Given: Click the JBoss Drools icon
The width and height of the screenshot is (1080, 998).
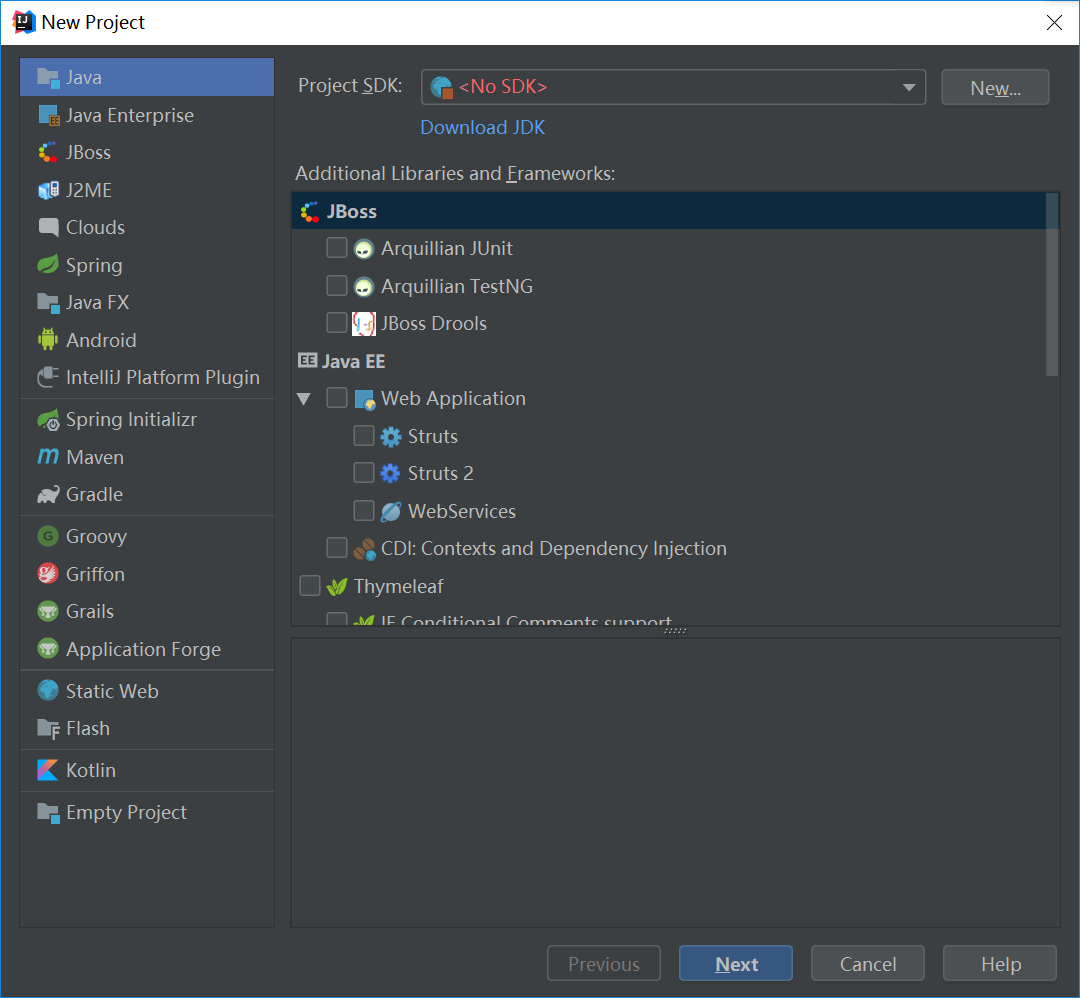Looking at the screenshot, I should pos(364,324).
